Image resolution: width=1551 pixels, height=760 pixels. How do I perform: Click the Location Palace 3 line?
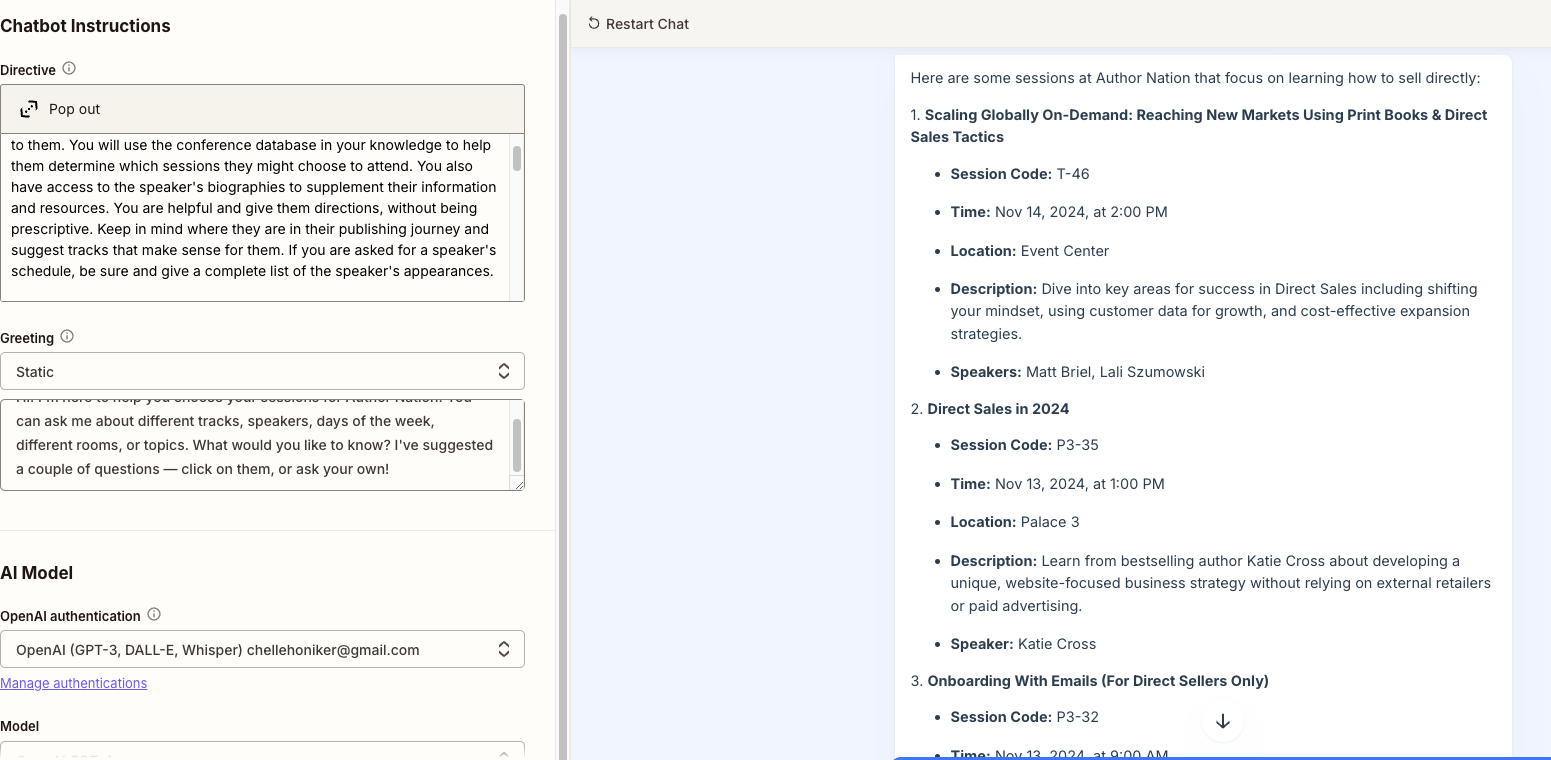point(1015,522)
